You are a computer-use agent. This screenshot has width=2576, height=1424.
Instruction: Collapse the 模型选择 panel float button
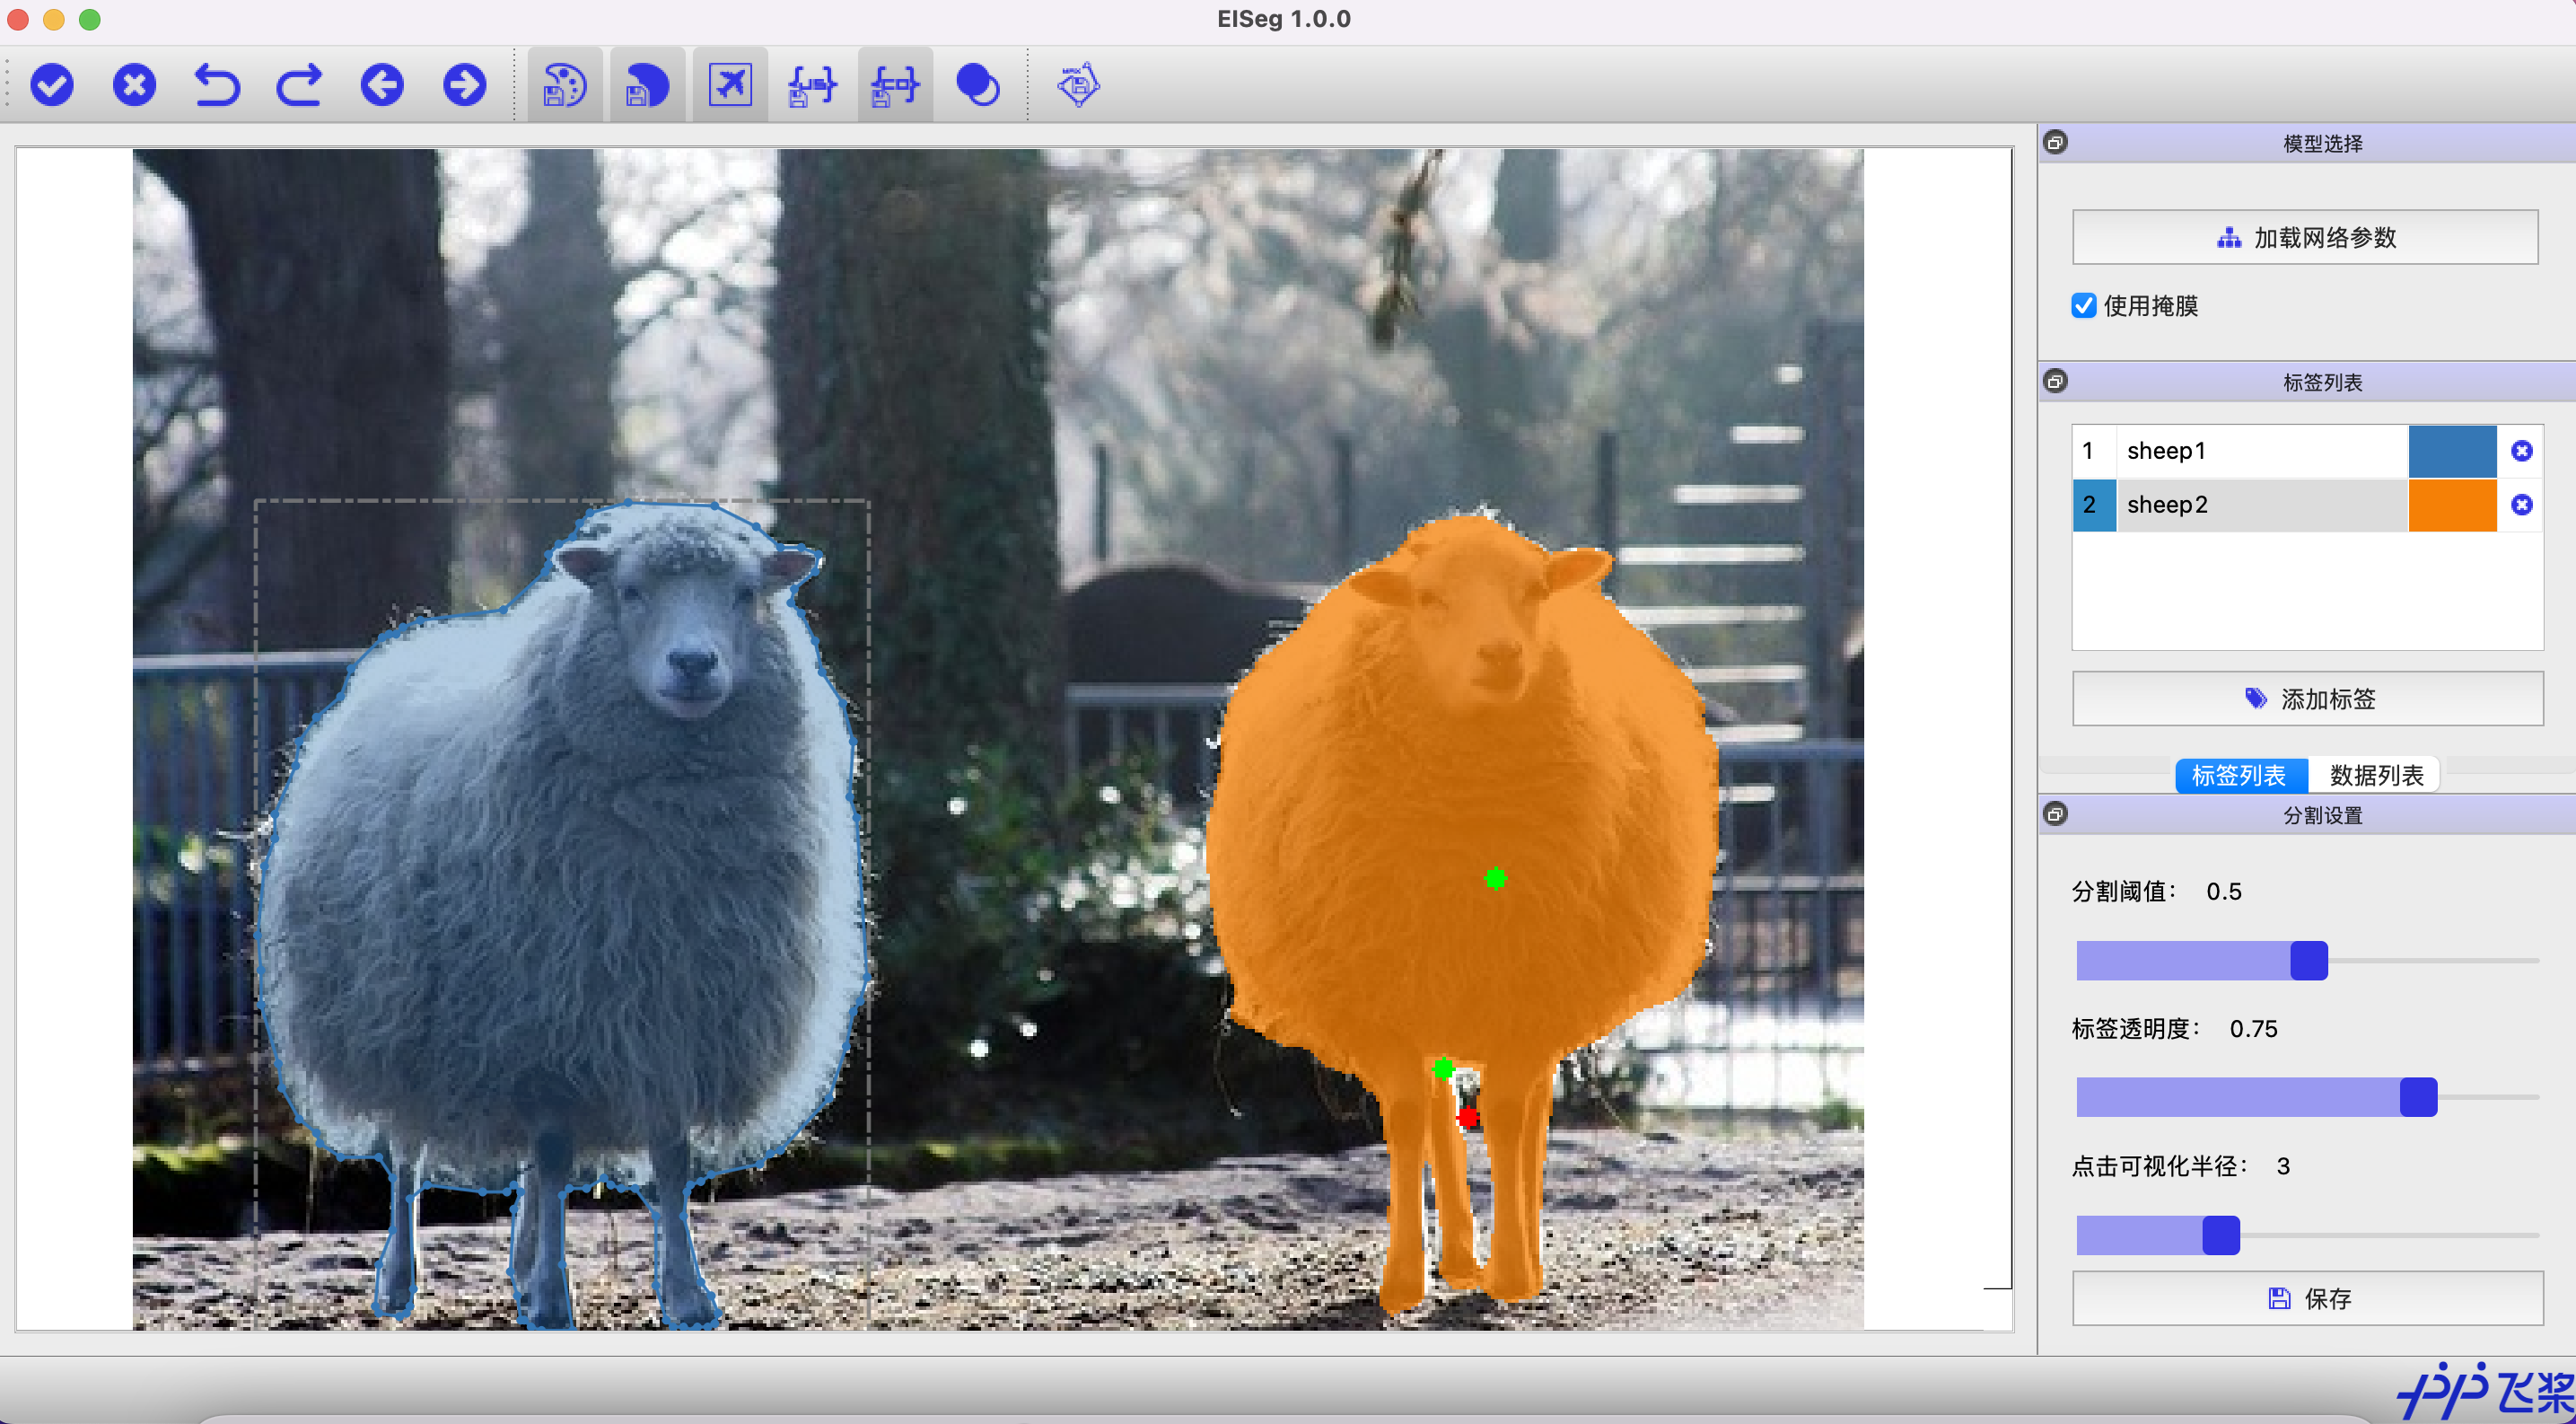click(2056, 142)
